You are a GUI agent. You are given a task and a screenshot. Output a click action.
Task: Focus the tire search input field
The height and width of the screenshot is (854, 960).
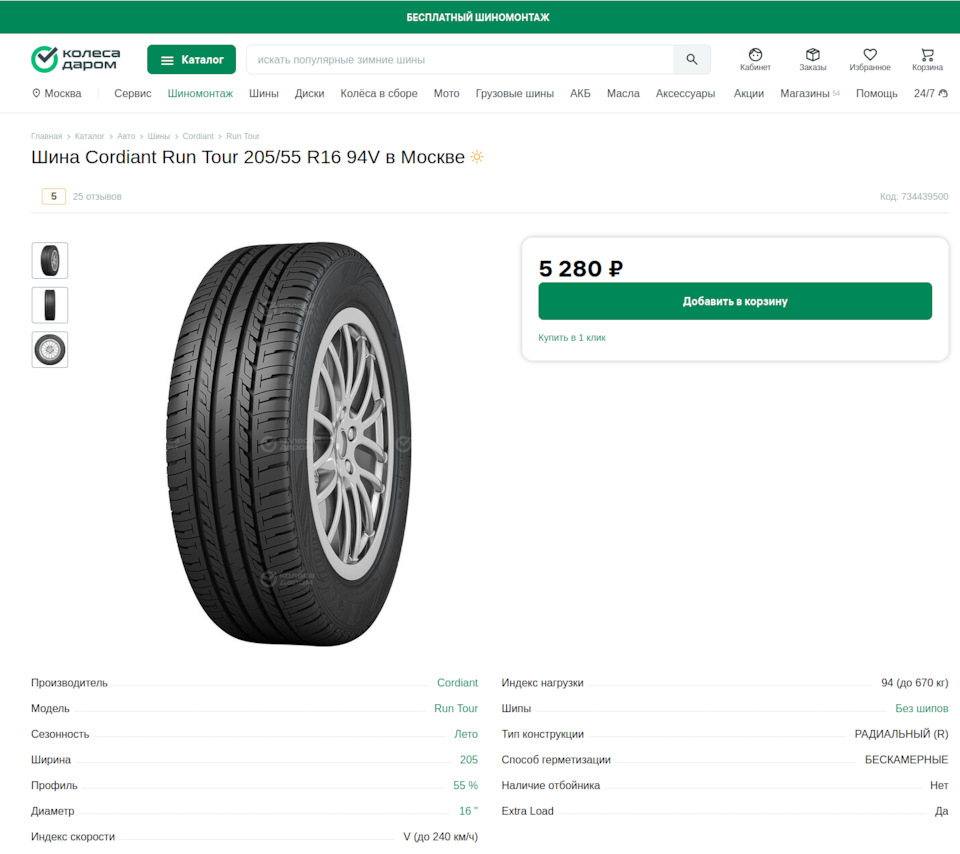(460, 60)
